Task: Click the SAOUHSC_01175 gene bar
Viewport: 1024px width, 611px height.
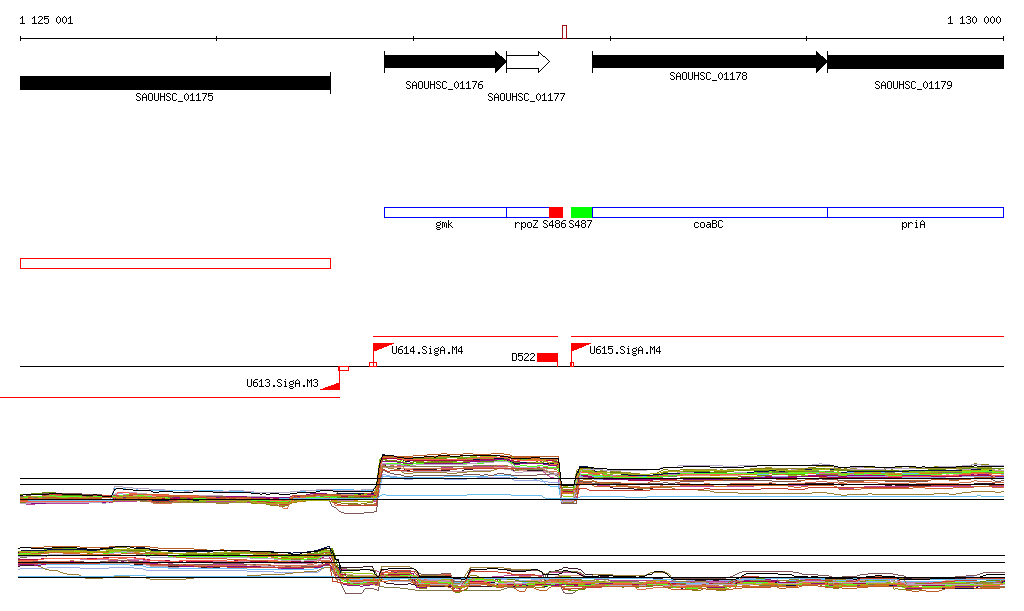Action: [175, 83]
